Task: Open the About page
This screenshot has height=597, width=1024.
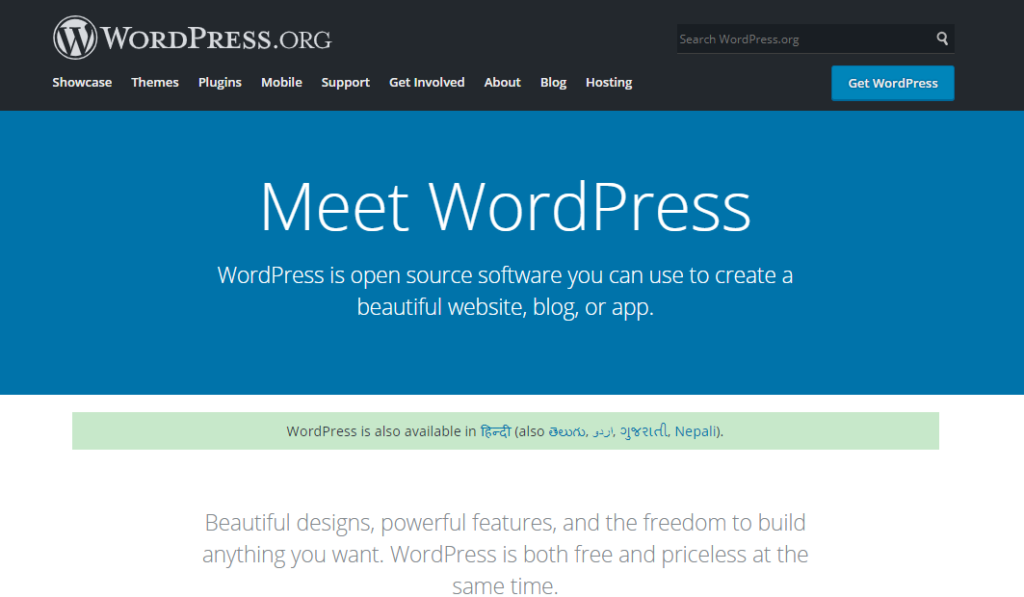Action: 502,82
